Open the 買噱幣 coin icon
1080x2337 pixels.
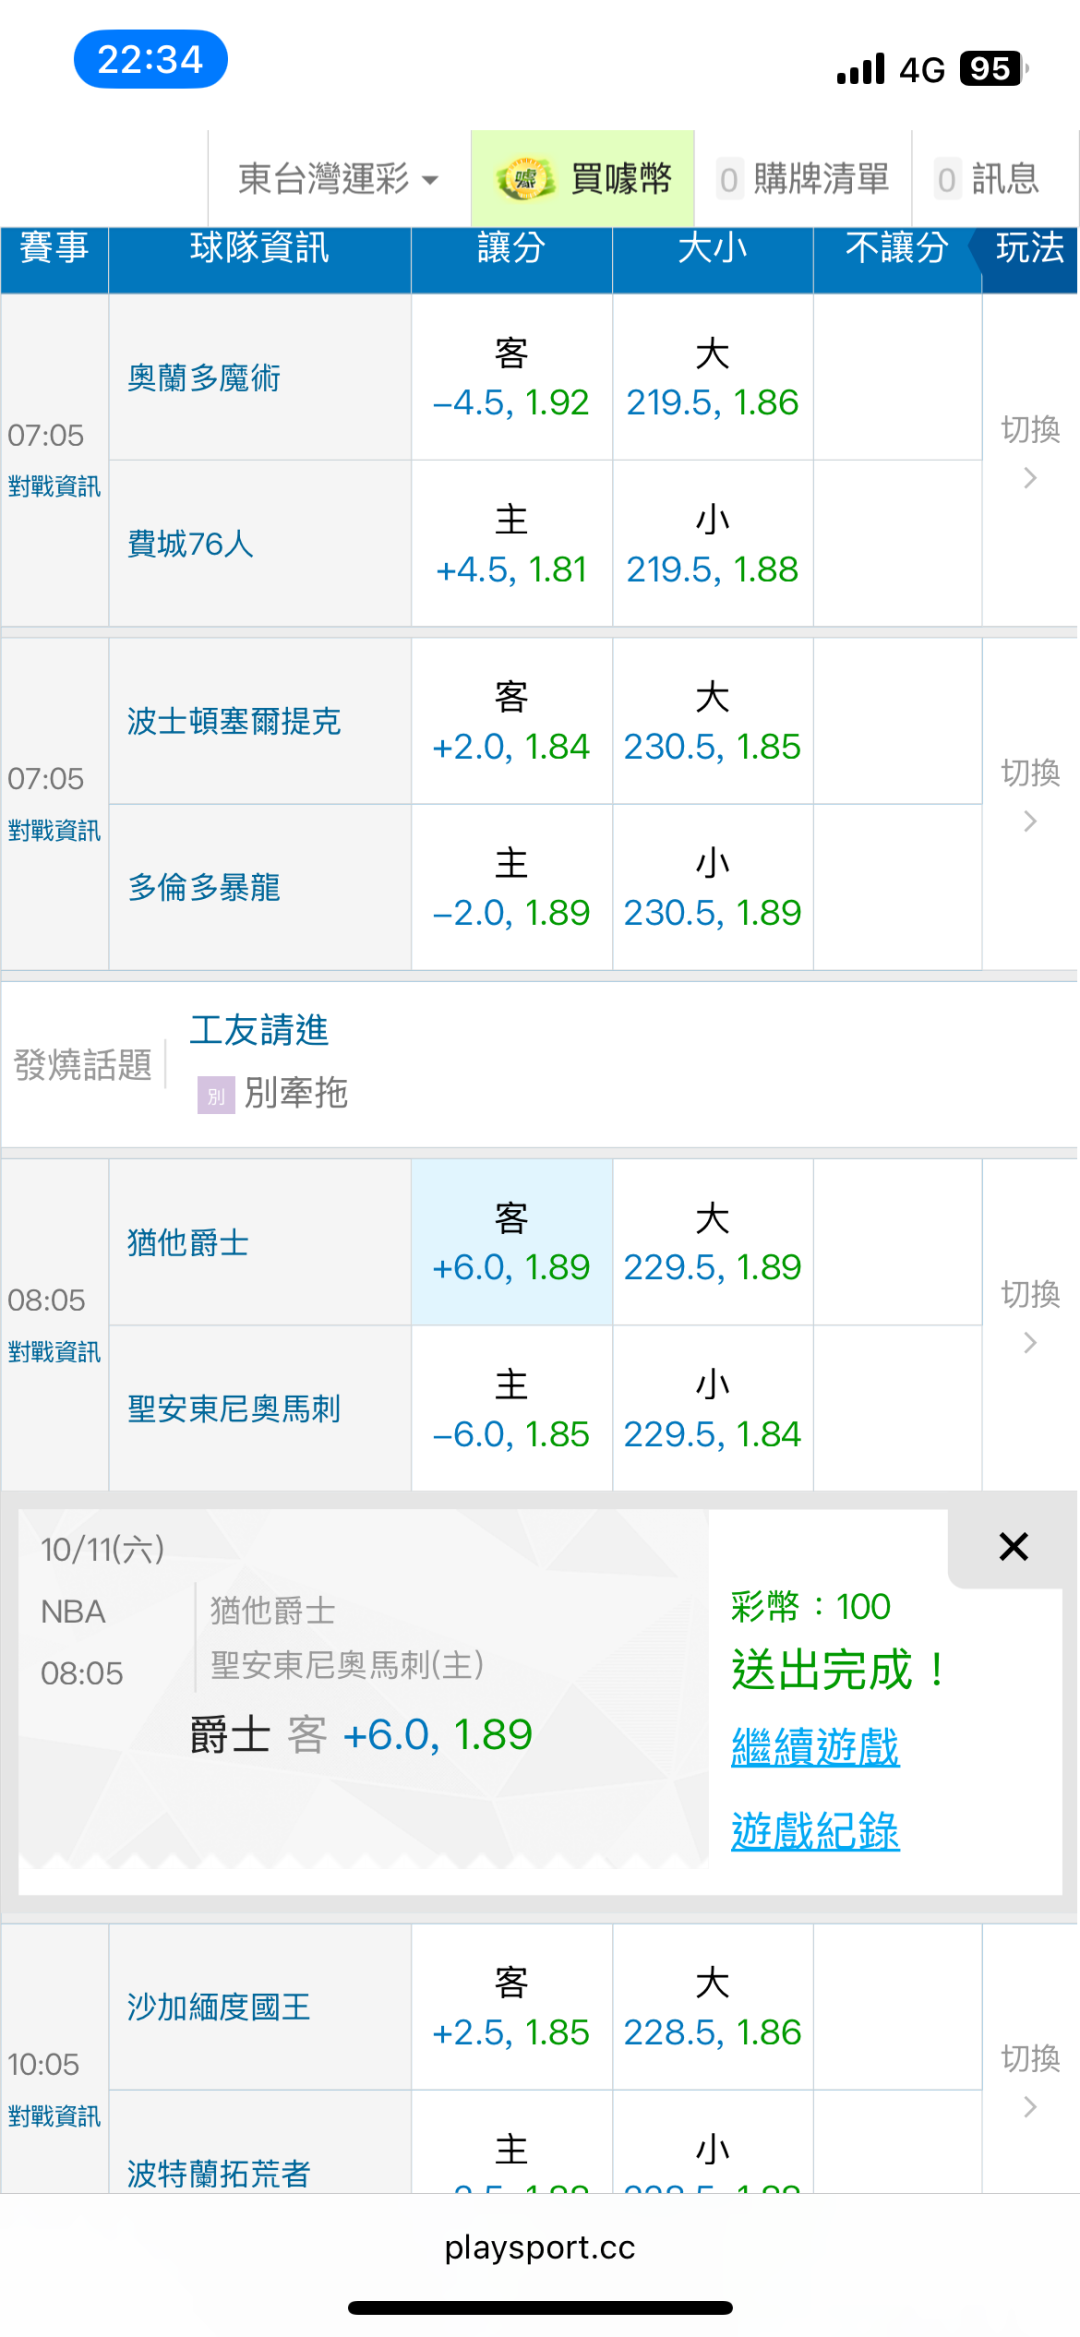tap(525, 180)
